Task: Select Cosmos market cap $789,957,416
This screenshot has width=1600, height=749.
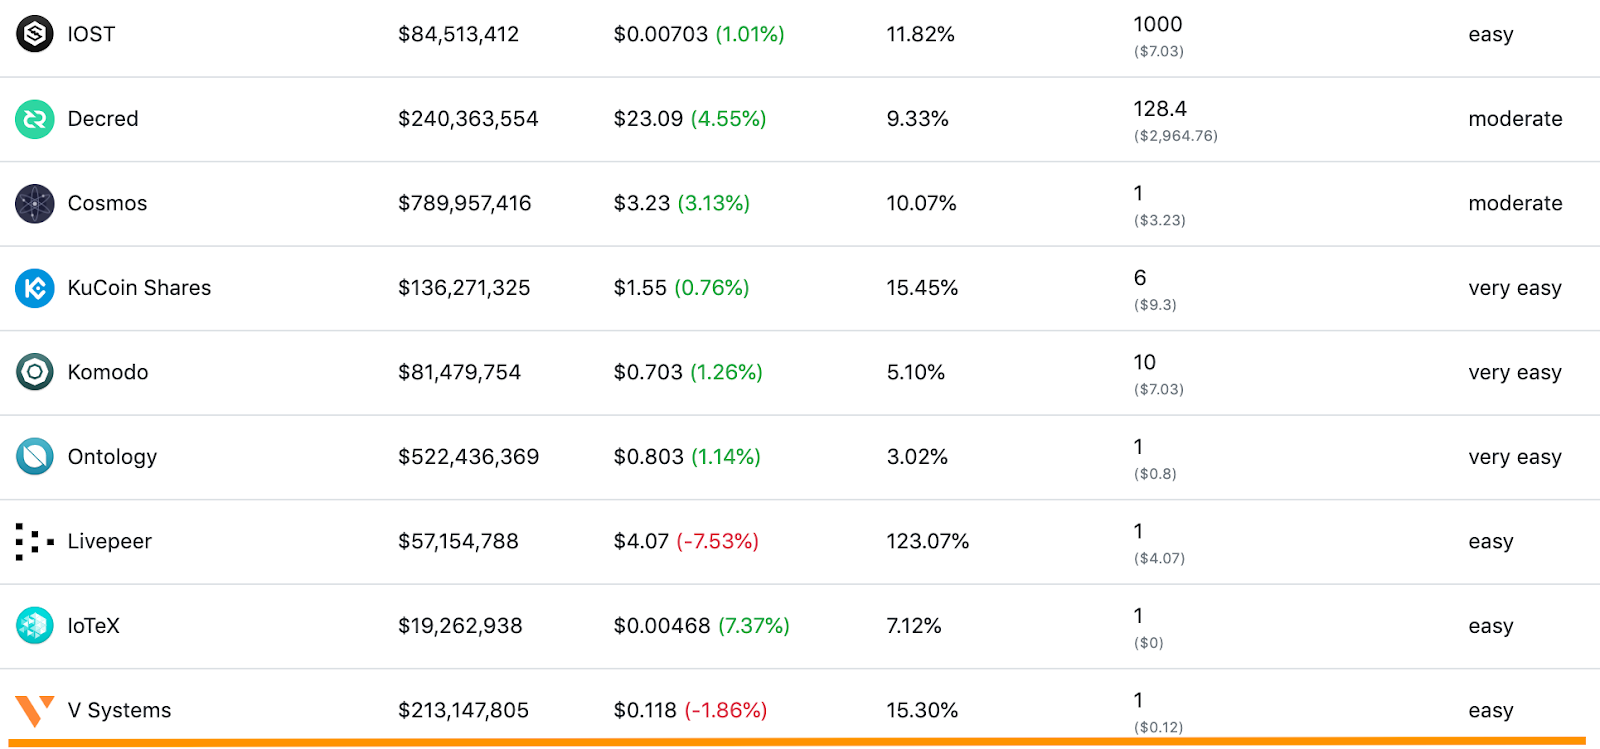Action: coord(465,203)
